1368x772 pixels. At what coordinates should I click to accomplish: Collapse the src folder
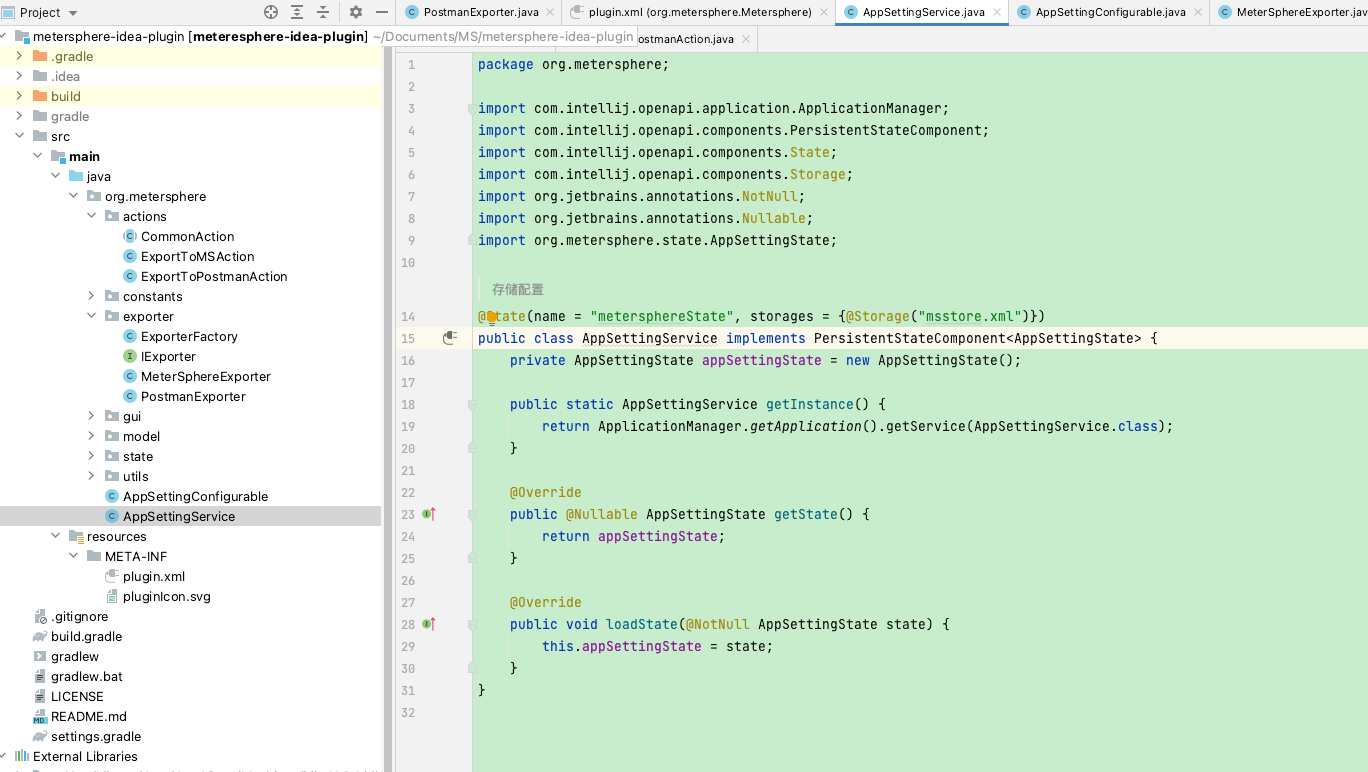coord(19,136)
